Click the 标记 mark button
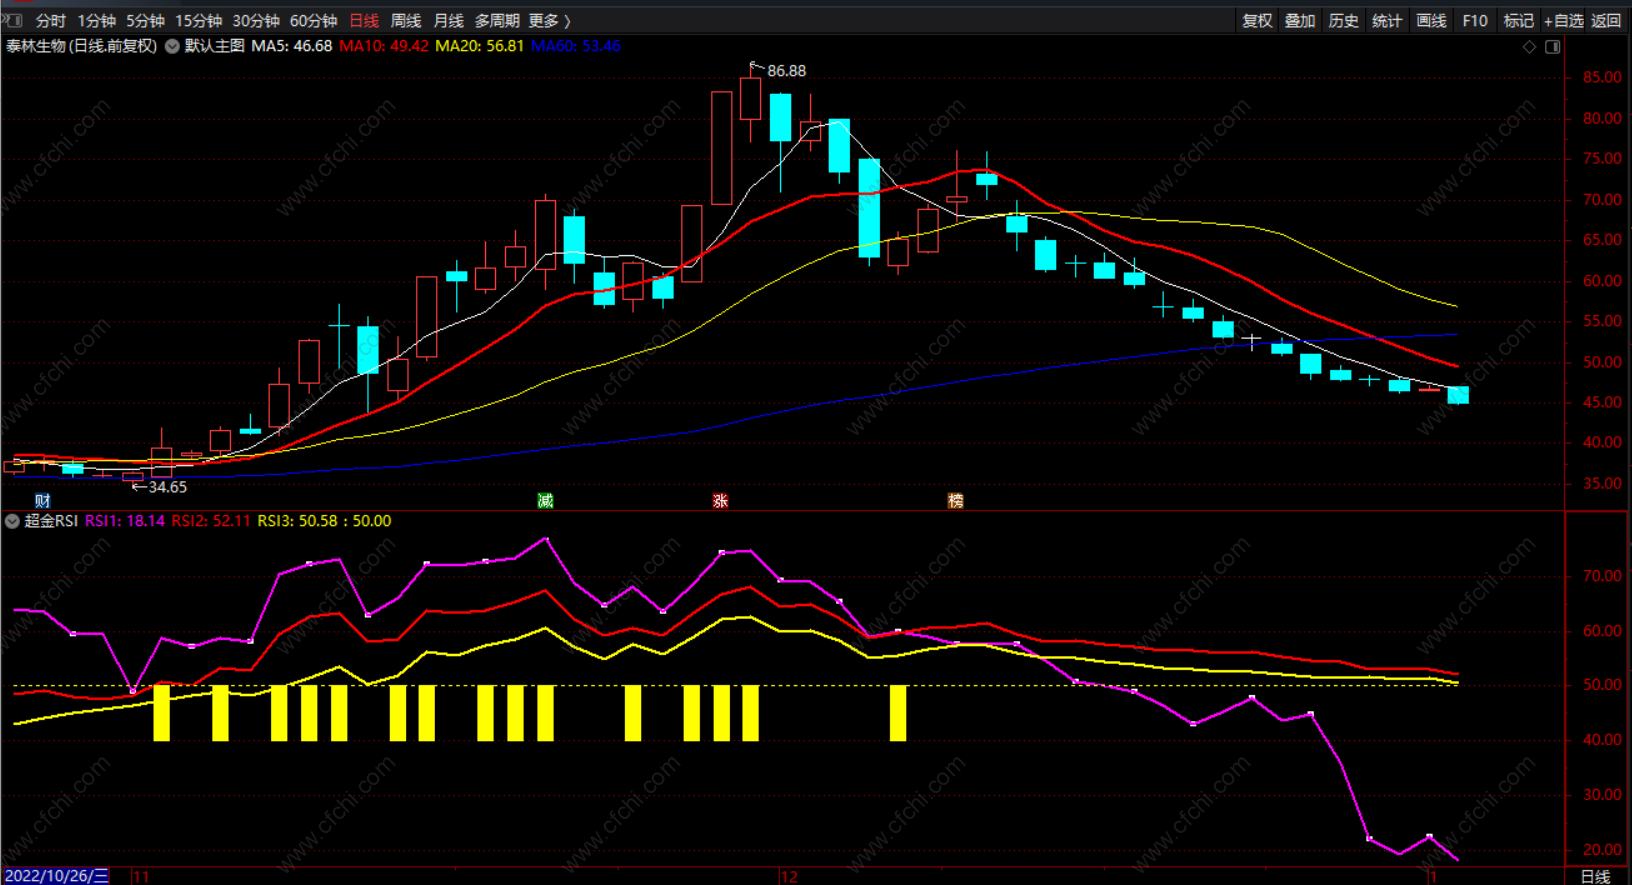The height and width of the screenshot is (885, 1632). pos(1518,21)
